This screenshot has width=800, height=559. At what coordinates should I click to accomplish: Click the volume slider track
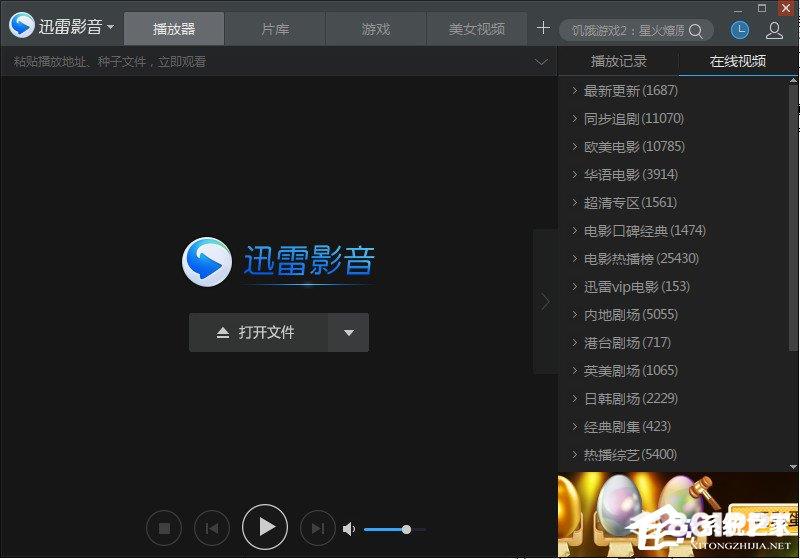coord(394,529)
